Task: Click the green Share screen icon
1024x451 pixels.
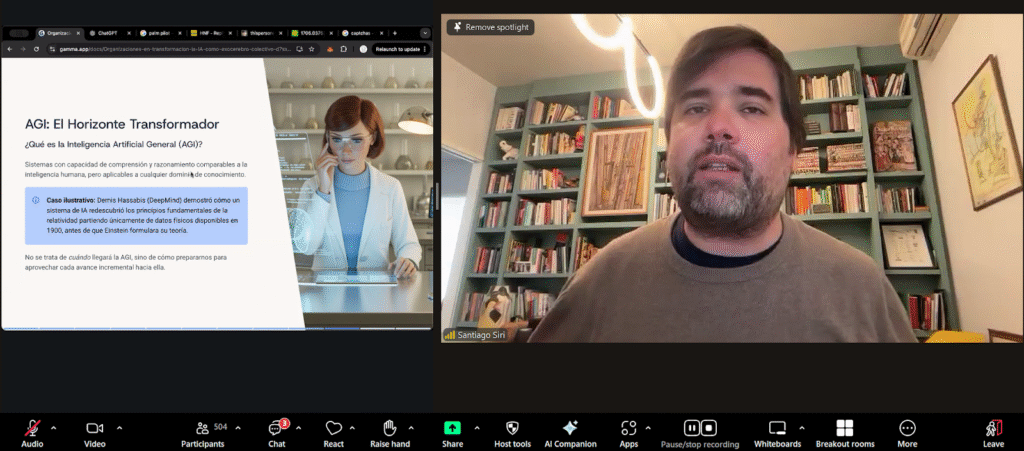Action: tap(452, 428)
